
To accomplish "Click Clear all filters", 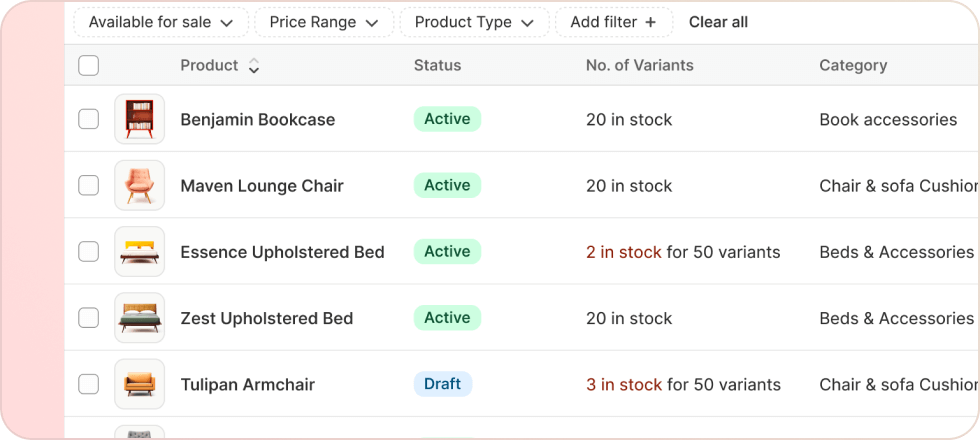I will tap(718, 22).
